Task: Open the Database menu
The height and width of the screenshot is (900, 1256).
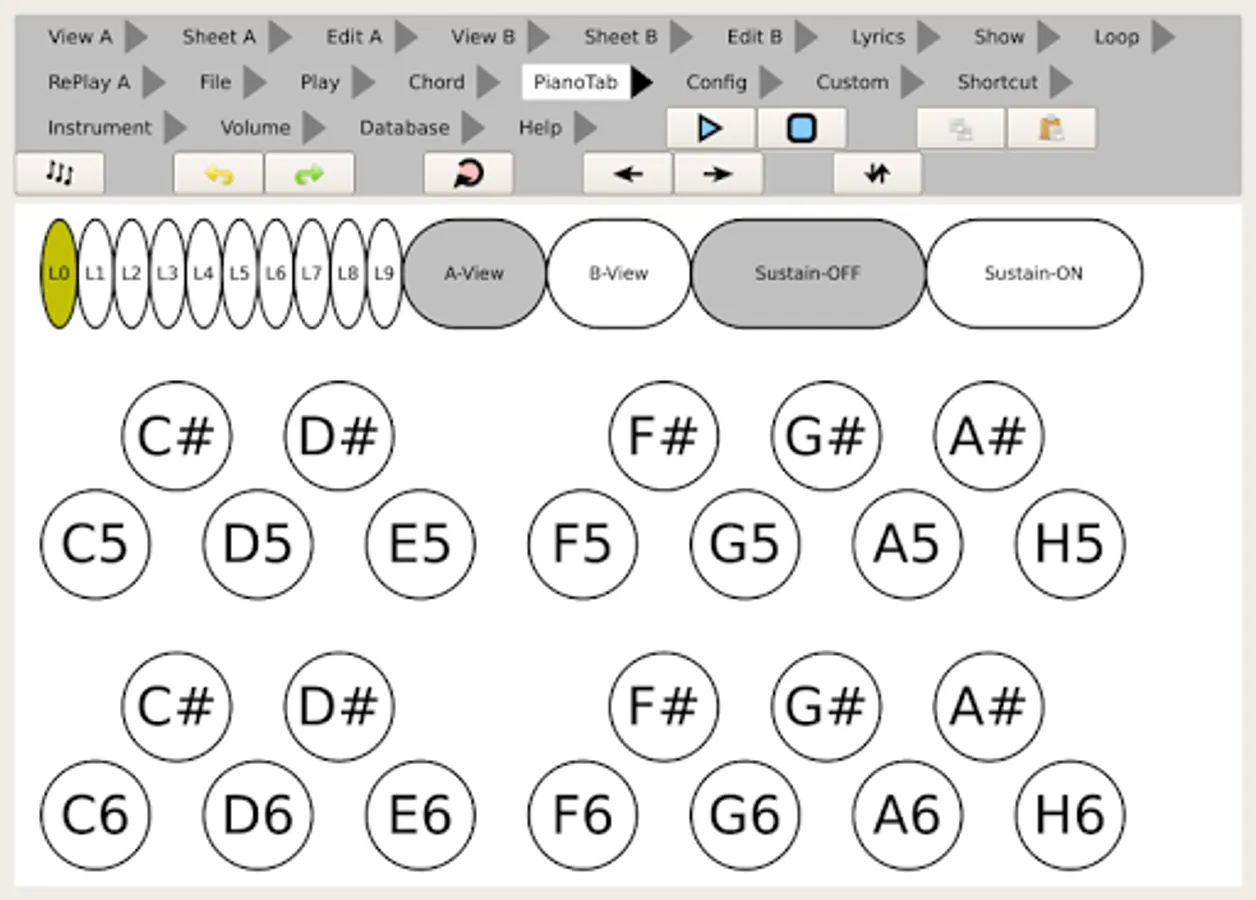Action: [404, 128]
